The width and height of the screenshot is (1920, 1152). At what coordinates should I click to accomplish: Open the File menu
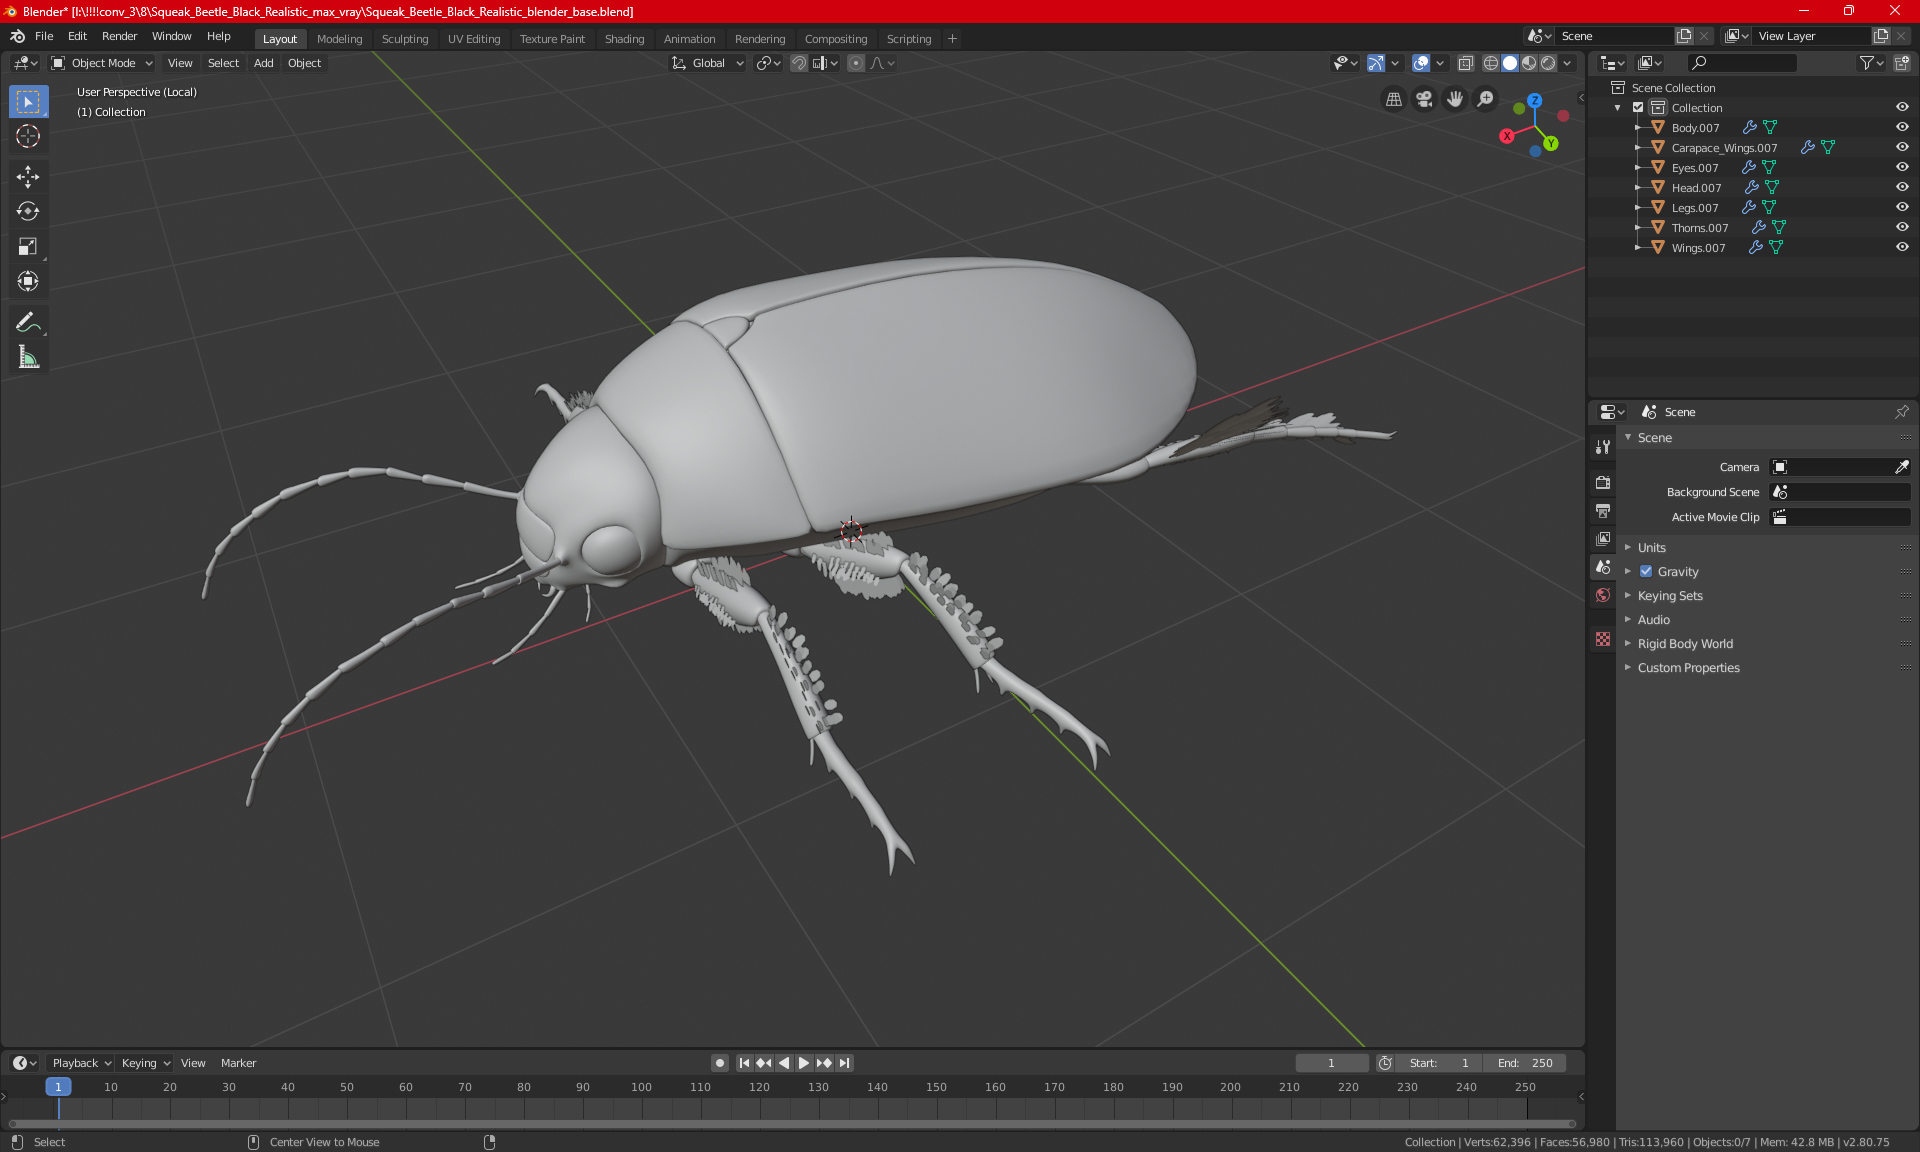(44, 36)
